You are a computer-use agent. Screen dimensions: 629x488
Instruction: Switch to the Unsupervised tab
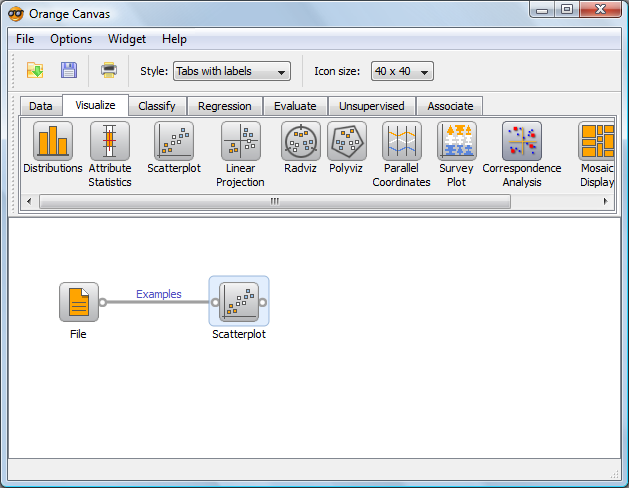pos(372,106)
